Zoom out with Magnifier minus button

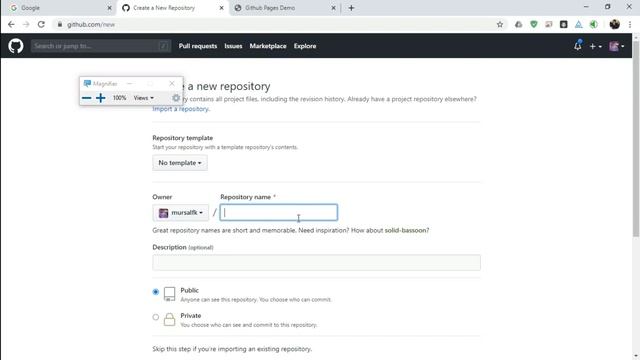click(x=86, y=98)
